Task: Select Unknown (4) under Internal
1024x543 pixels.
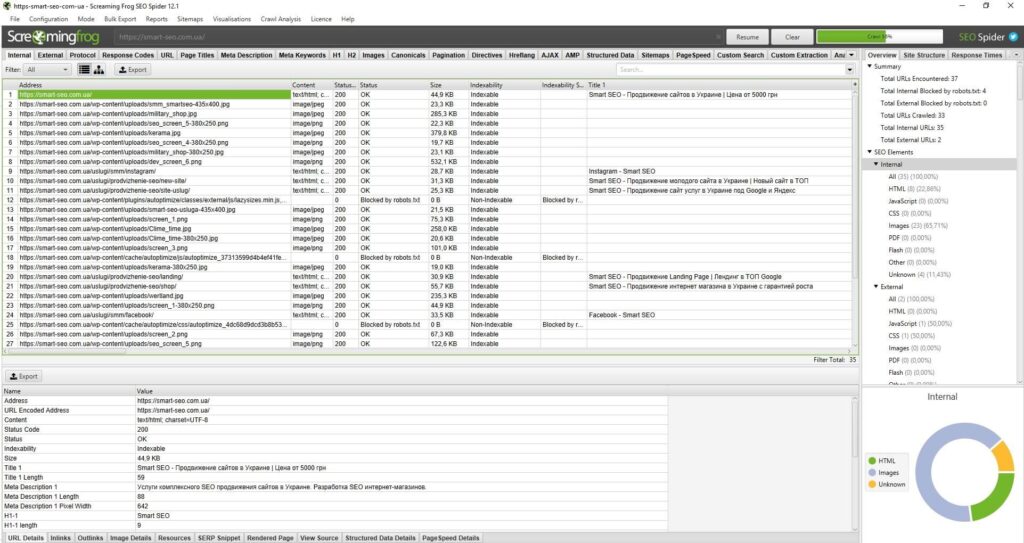Action: (919, 274)
